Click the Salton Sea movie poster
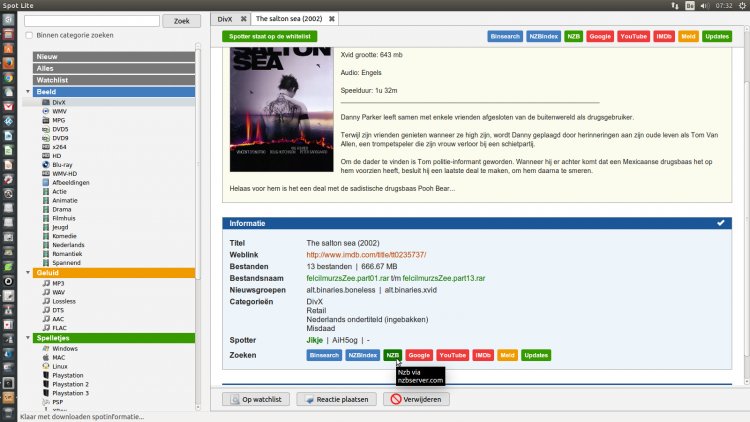Screen dimensions: 750x422 coord(281,110)
